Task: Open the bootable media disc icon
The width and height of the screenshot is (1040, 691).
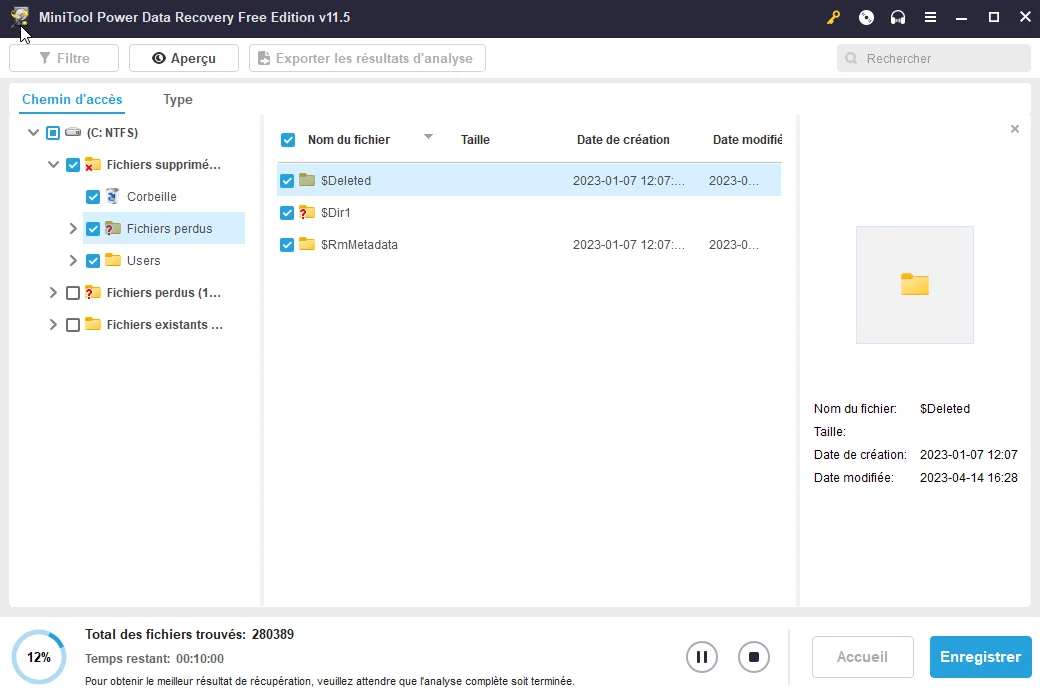Action: pos(866,18)
